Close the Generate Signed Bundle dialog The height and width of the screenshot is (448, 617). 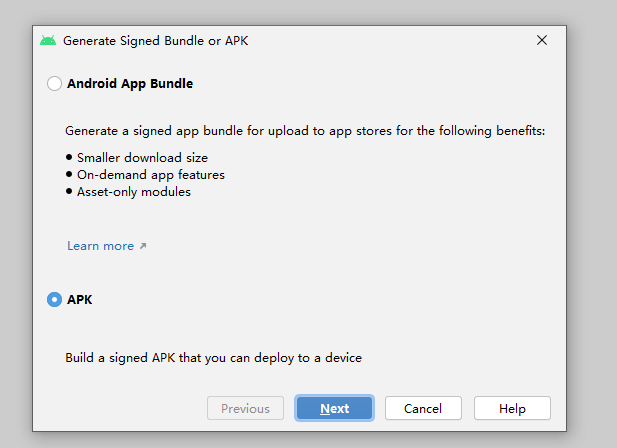542,40
